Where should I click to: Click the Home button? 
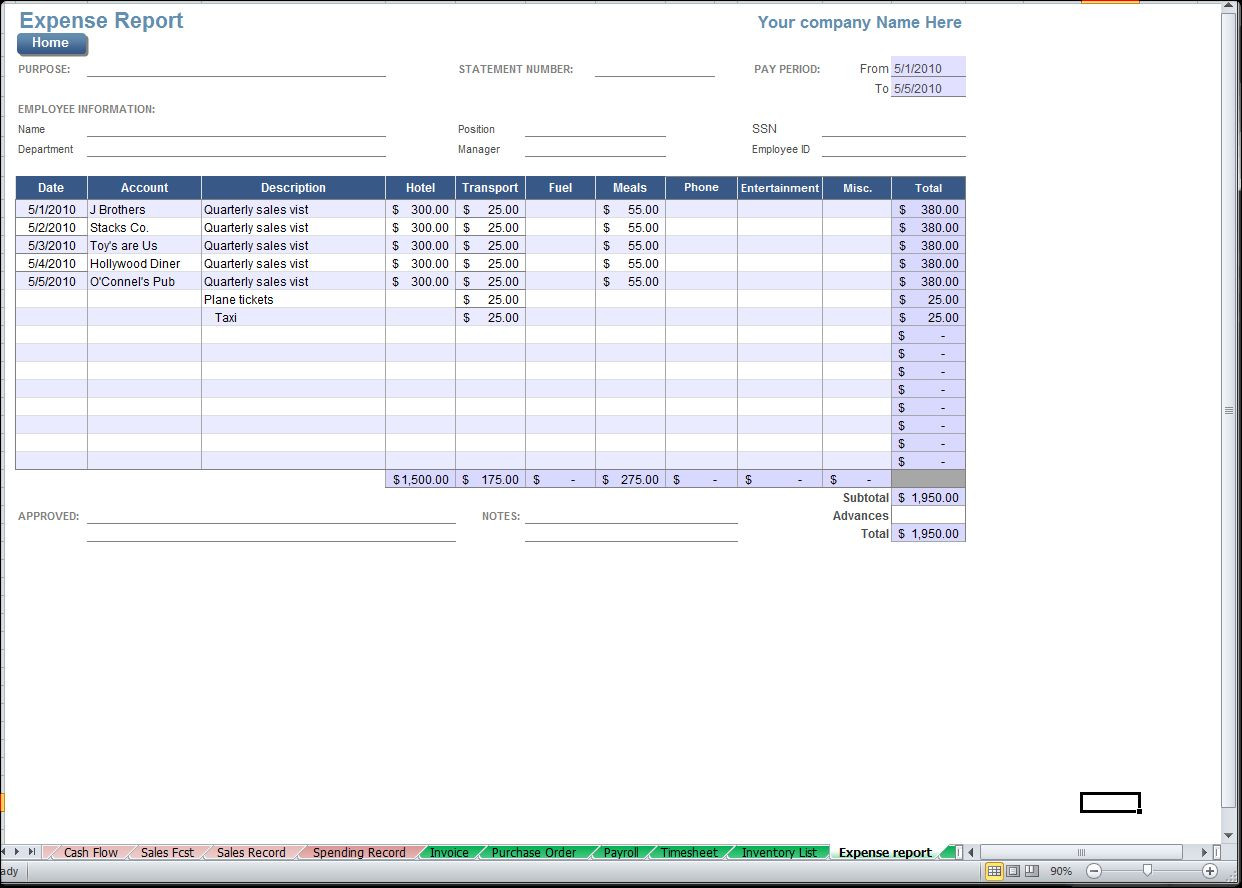(52, 44)
